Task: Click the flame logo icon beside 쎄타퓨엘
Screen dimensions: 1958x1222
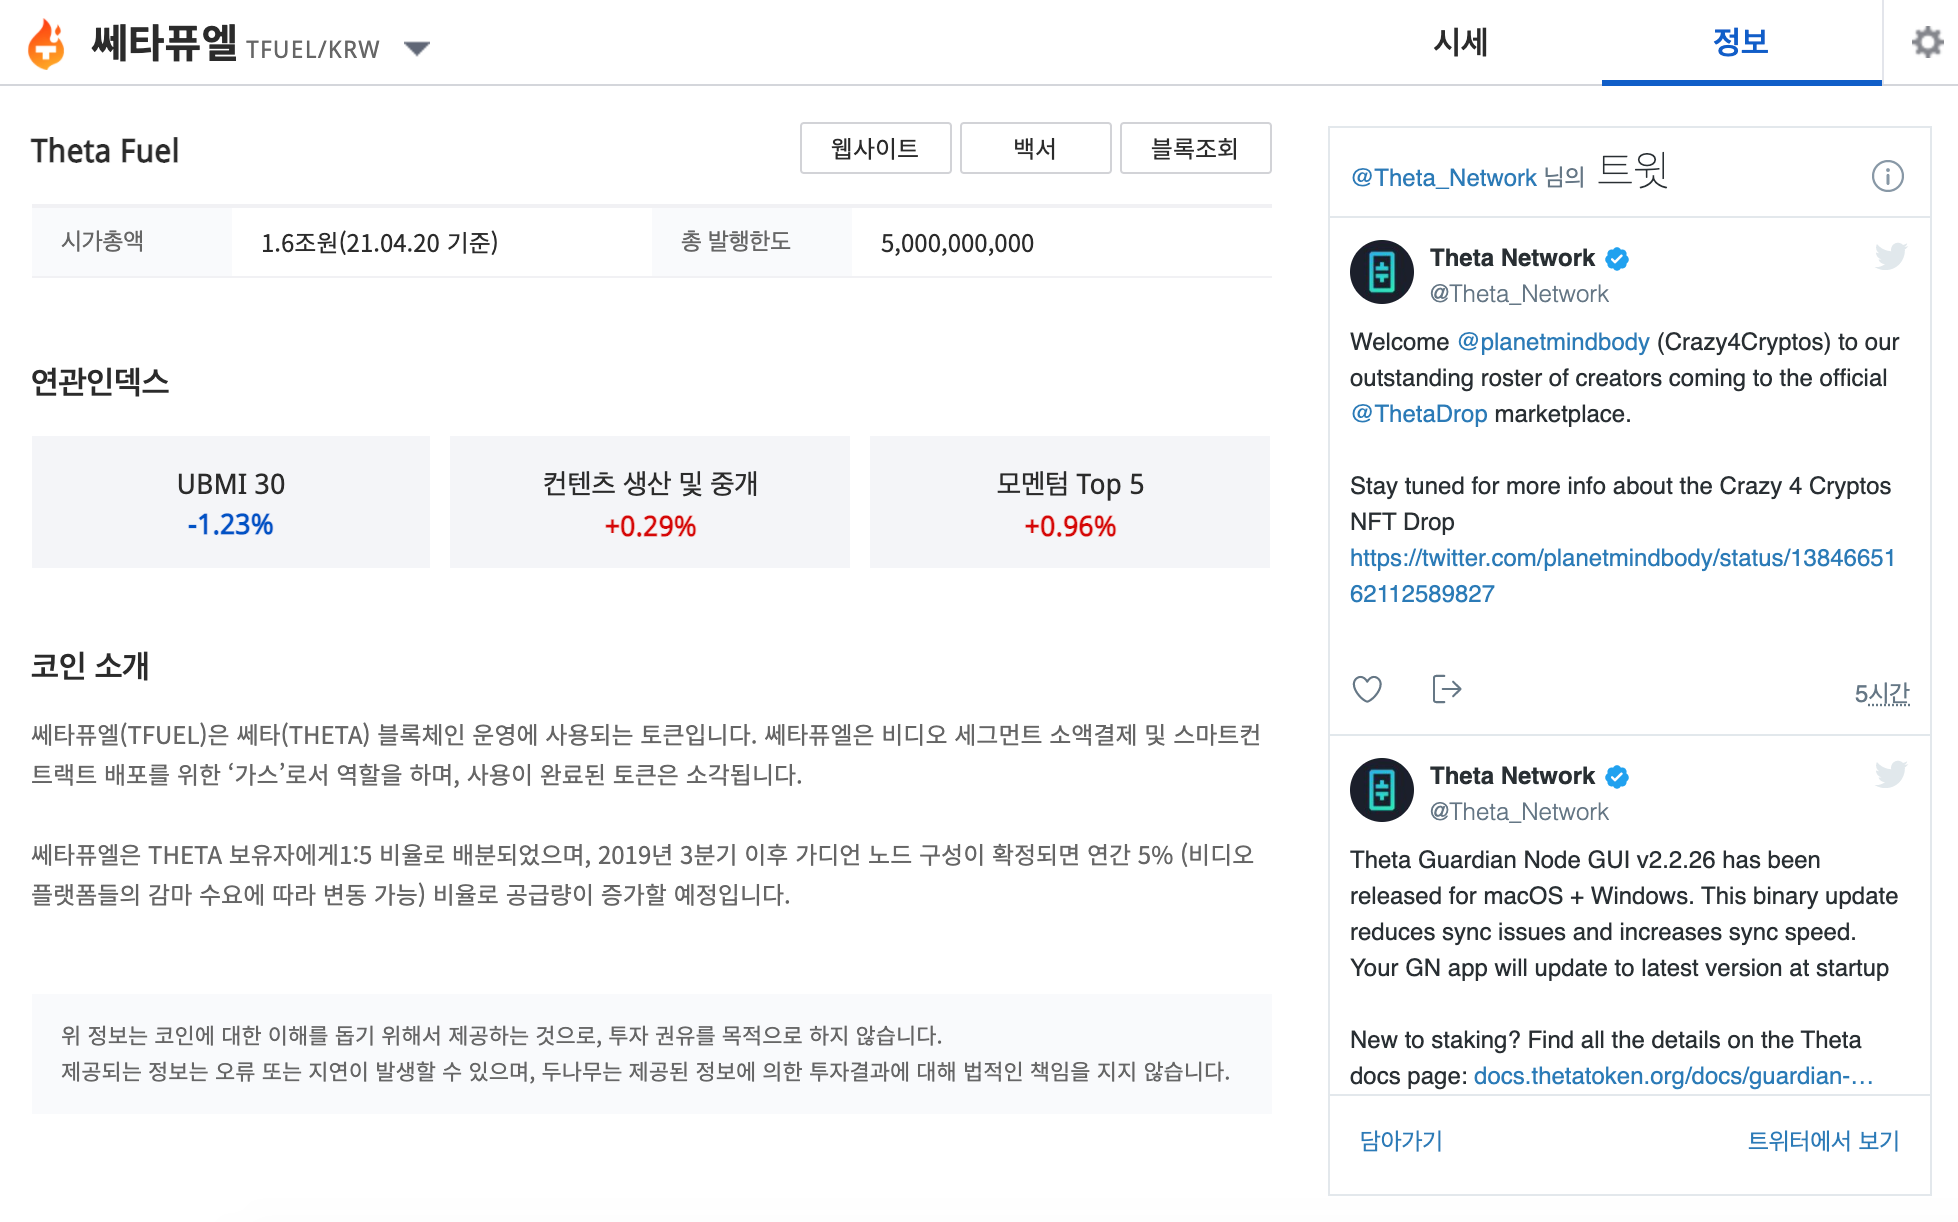Action: [47, 43]
